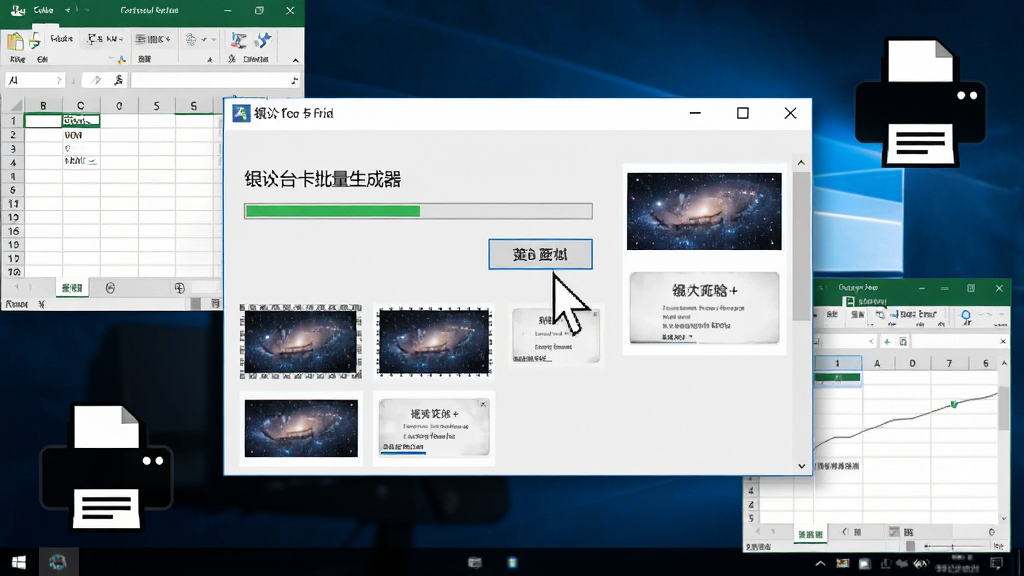
Task: Click the name box arrow in right Excel formula bar
Action: coord(871,342)
